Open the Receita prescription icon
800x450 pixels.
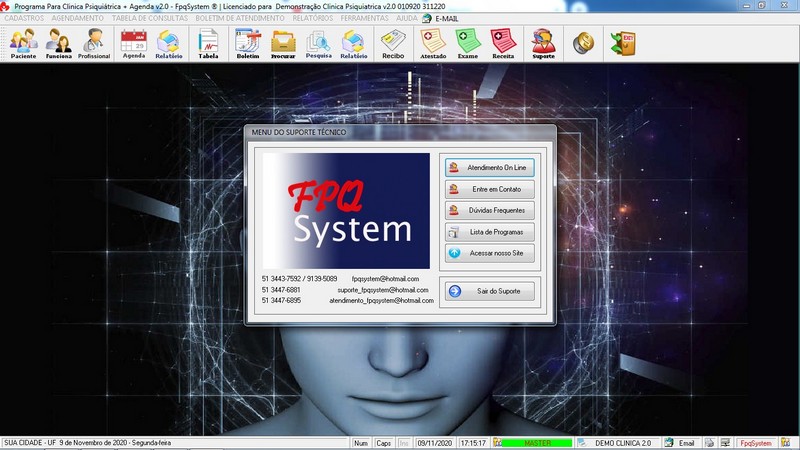pyautogui.click(x=503, y=44)
